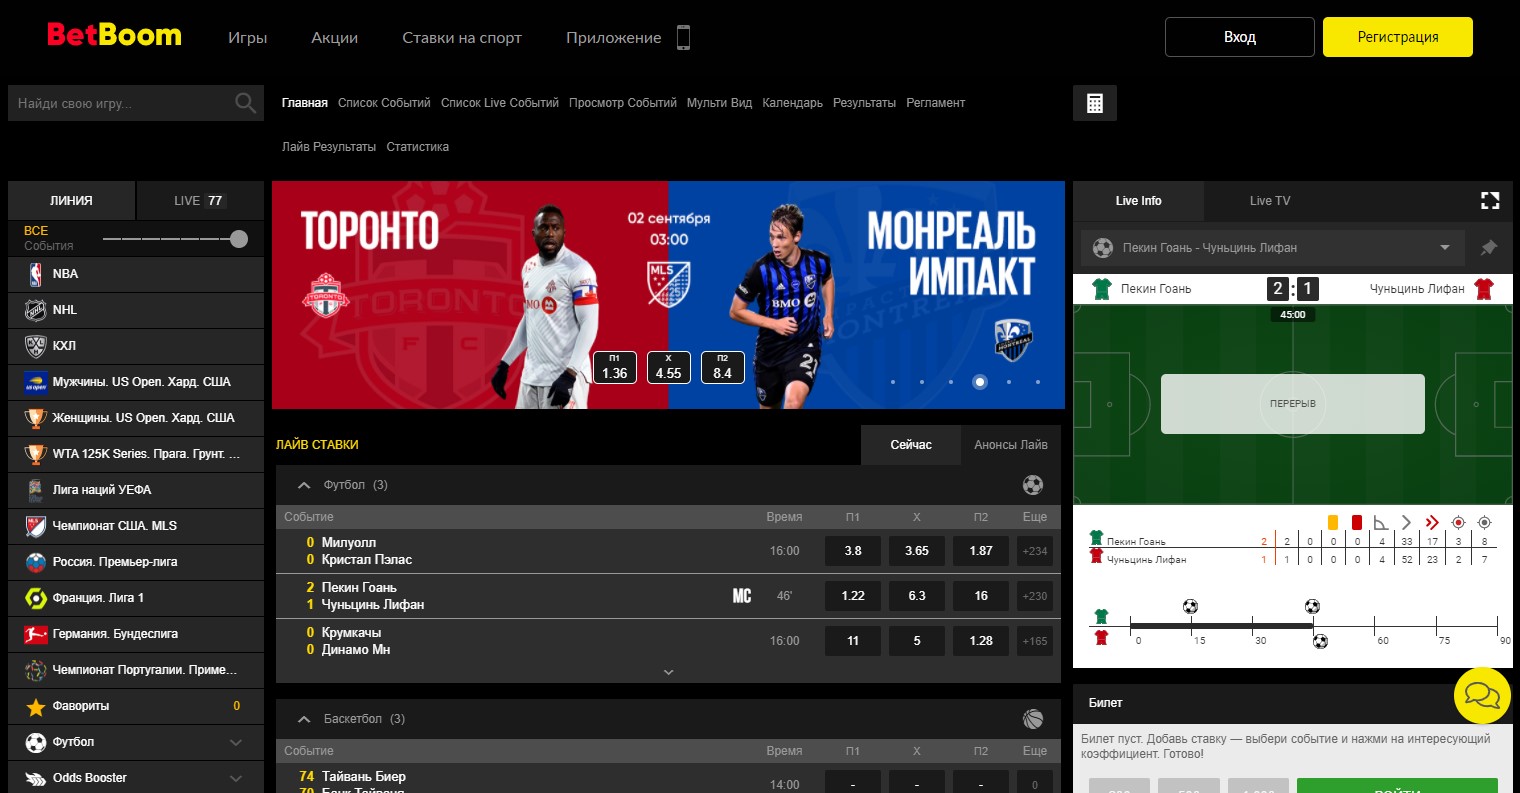Click the BetBoom logo
Screen dimensions: 1520x793
[114, 36]
